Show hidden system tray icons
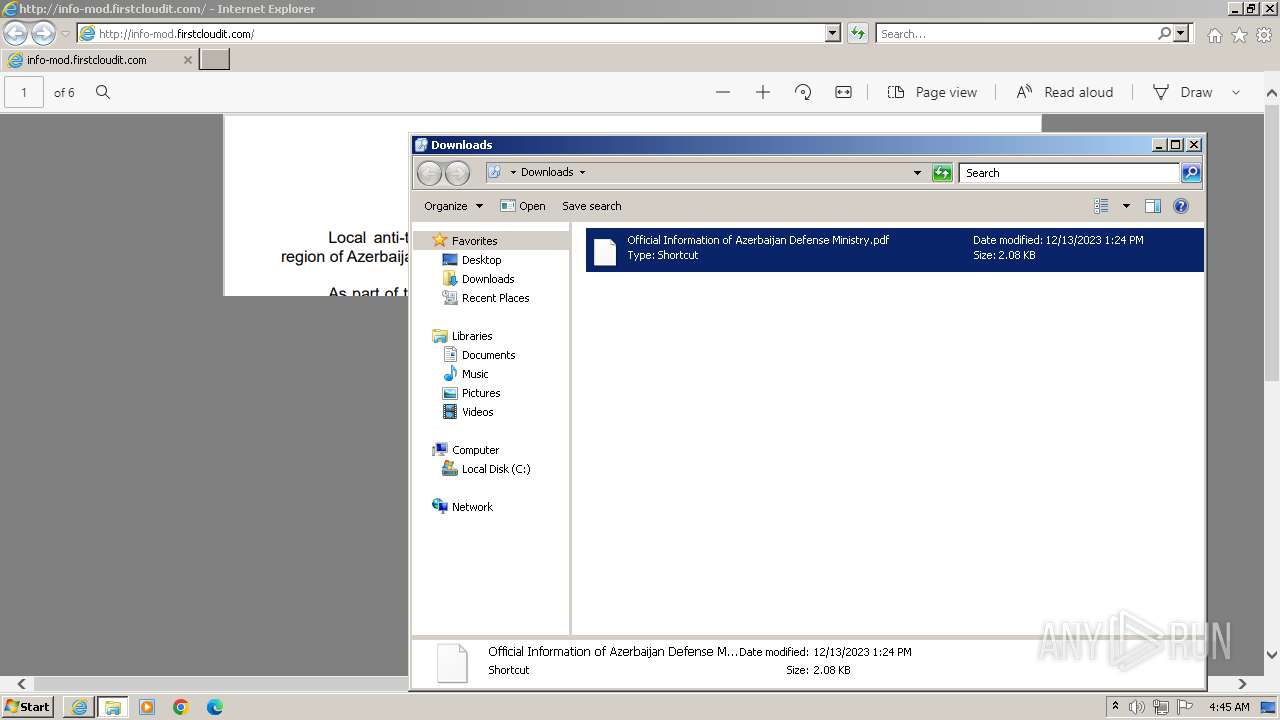The width and height of the screenshot is (1280, 720). 1115,707
